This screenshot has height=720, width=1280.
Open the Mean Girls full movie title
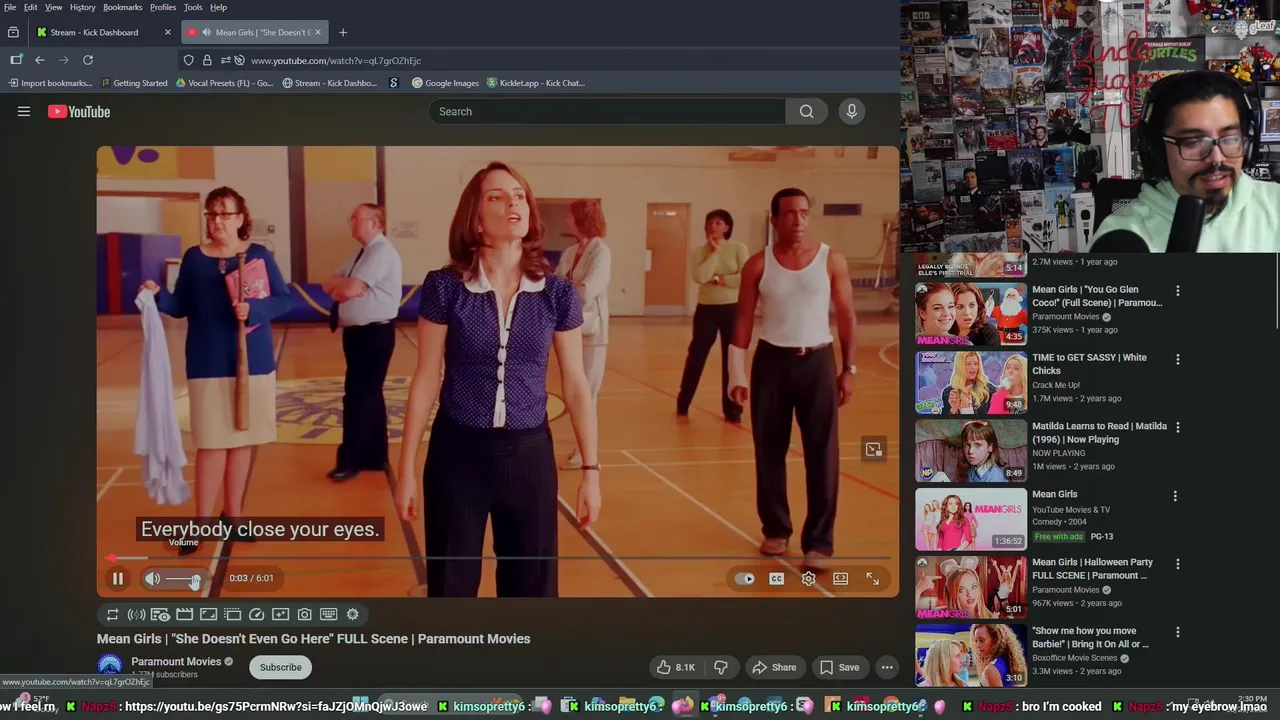[x=1055, y=494]
